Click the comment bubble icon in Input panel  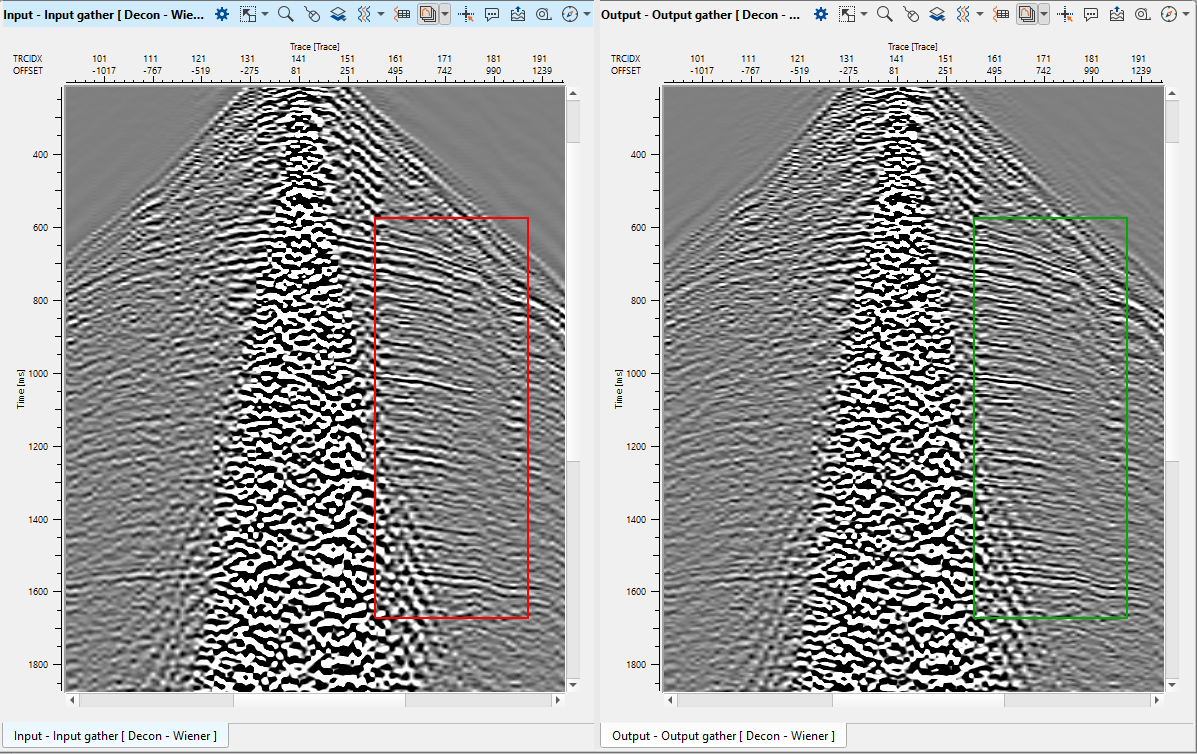click(x=492, y=14)
